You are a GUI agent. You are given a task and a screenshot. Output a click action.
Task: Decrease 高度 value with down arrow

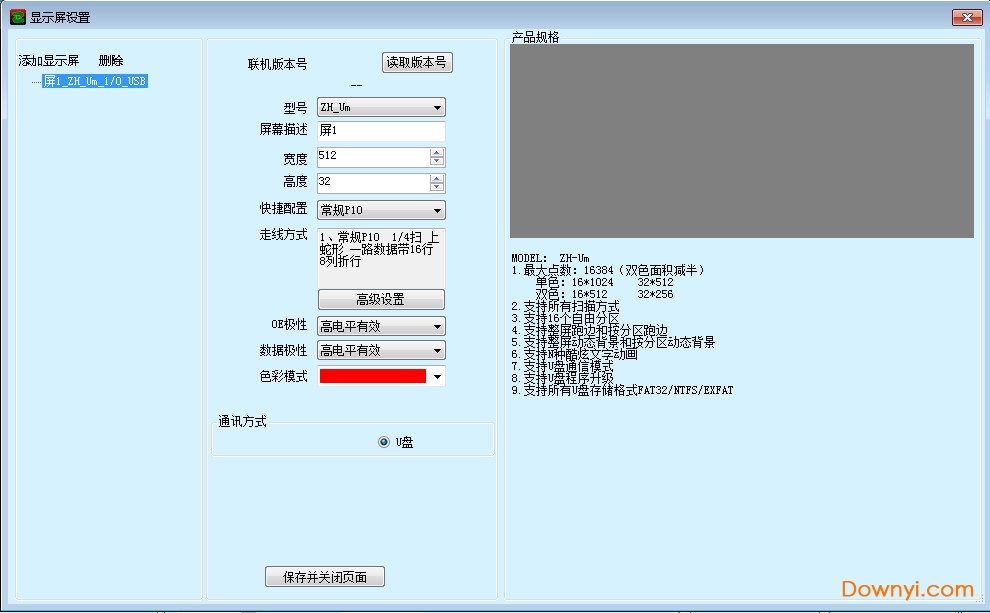pyautogui.click(x=436, y=187)
